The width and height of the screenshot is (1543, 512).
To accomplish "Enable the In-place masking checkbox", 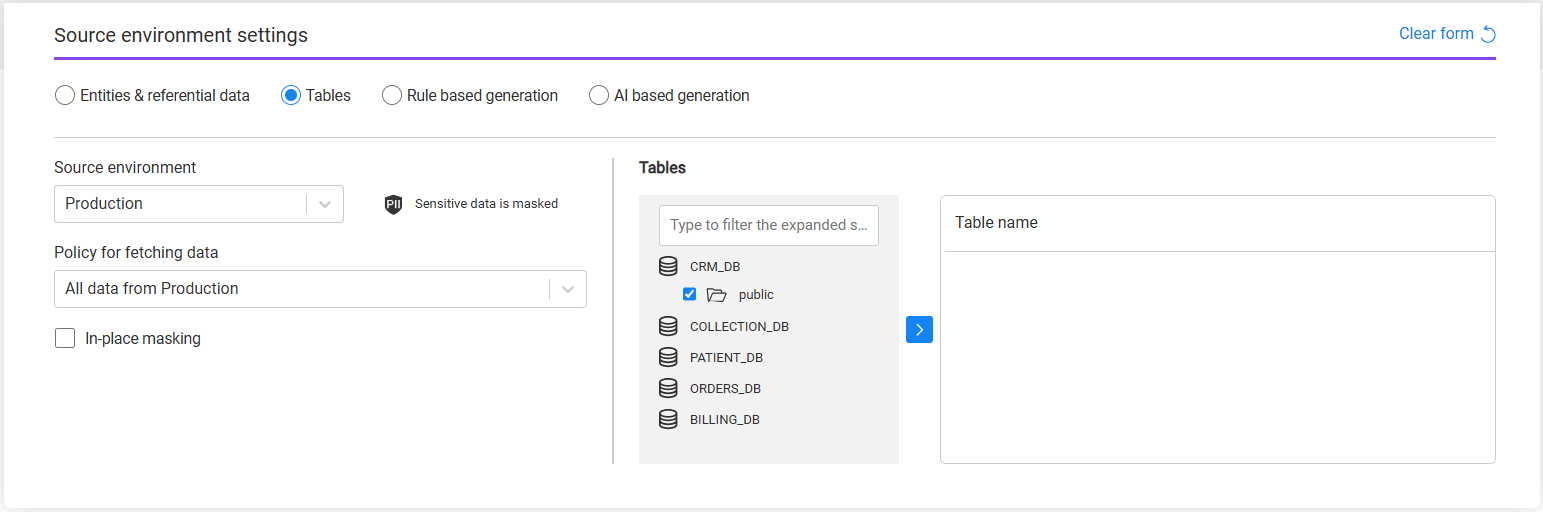I will [65, 338].
